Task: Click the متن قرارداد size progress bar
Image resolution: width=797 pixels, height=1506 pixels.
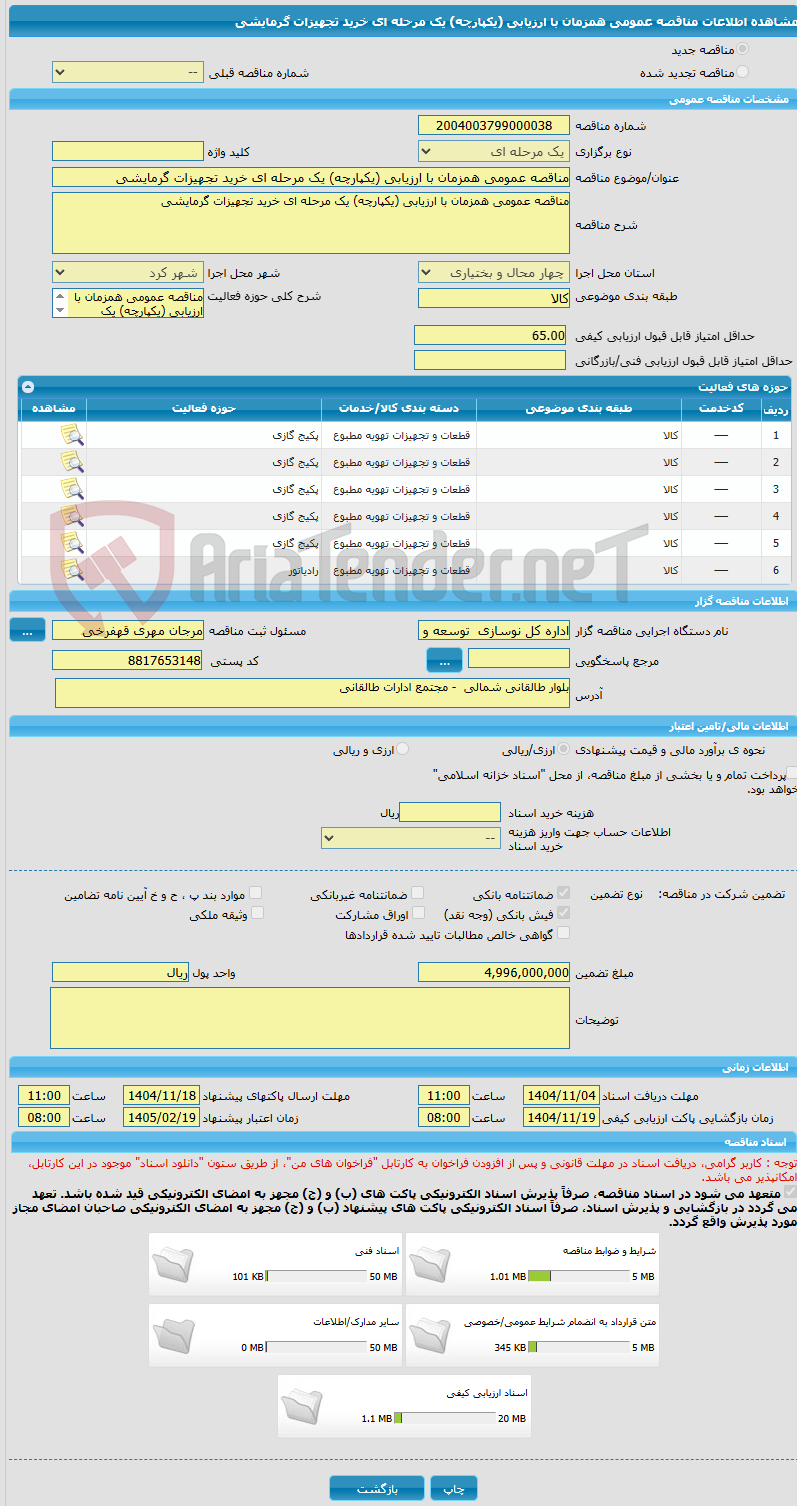Action: point(577,1347)
